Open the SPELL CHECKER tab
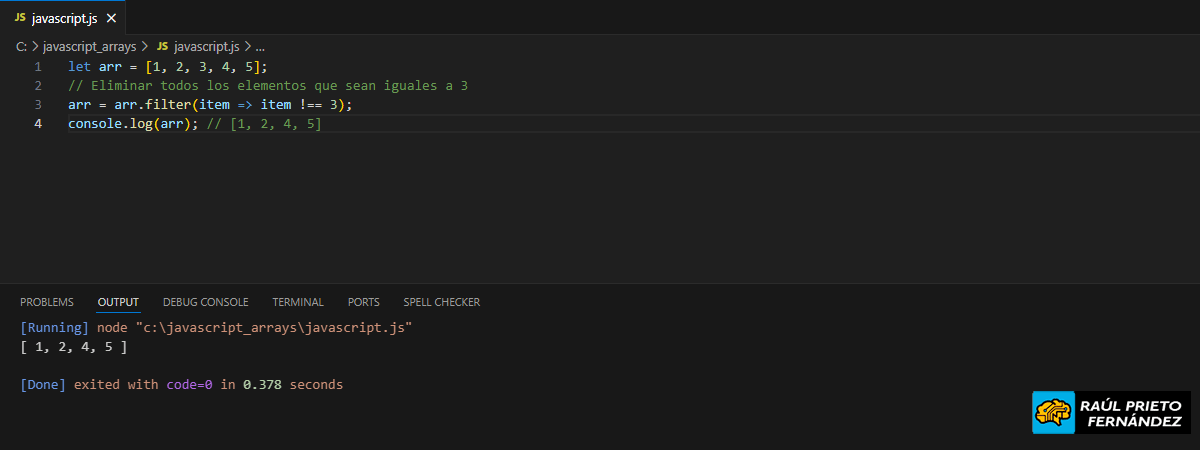This screenshot has height=450, width=1200. [441, 302]
